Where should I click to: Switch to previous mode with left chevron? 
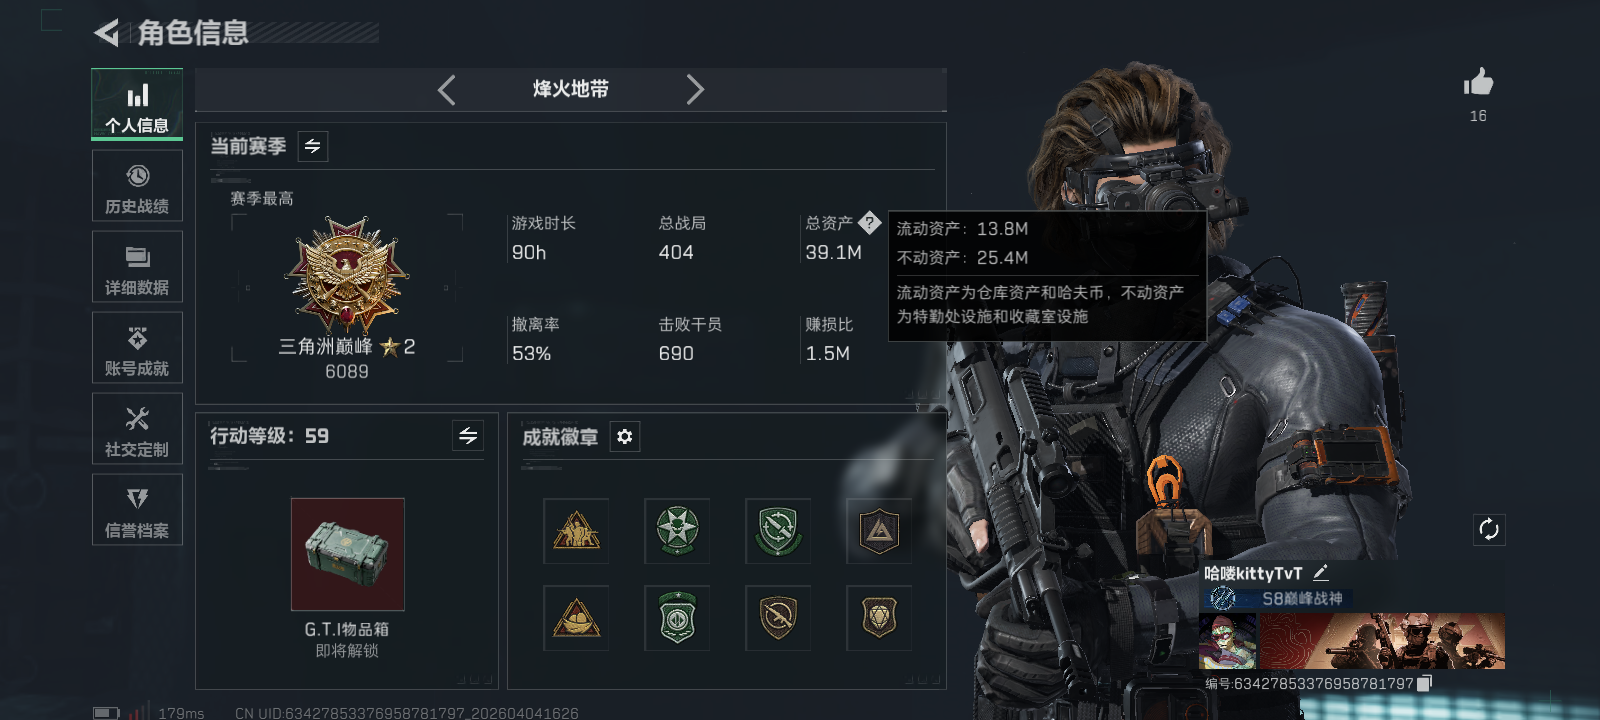coord(447,90)
